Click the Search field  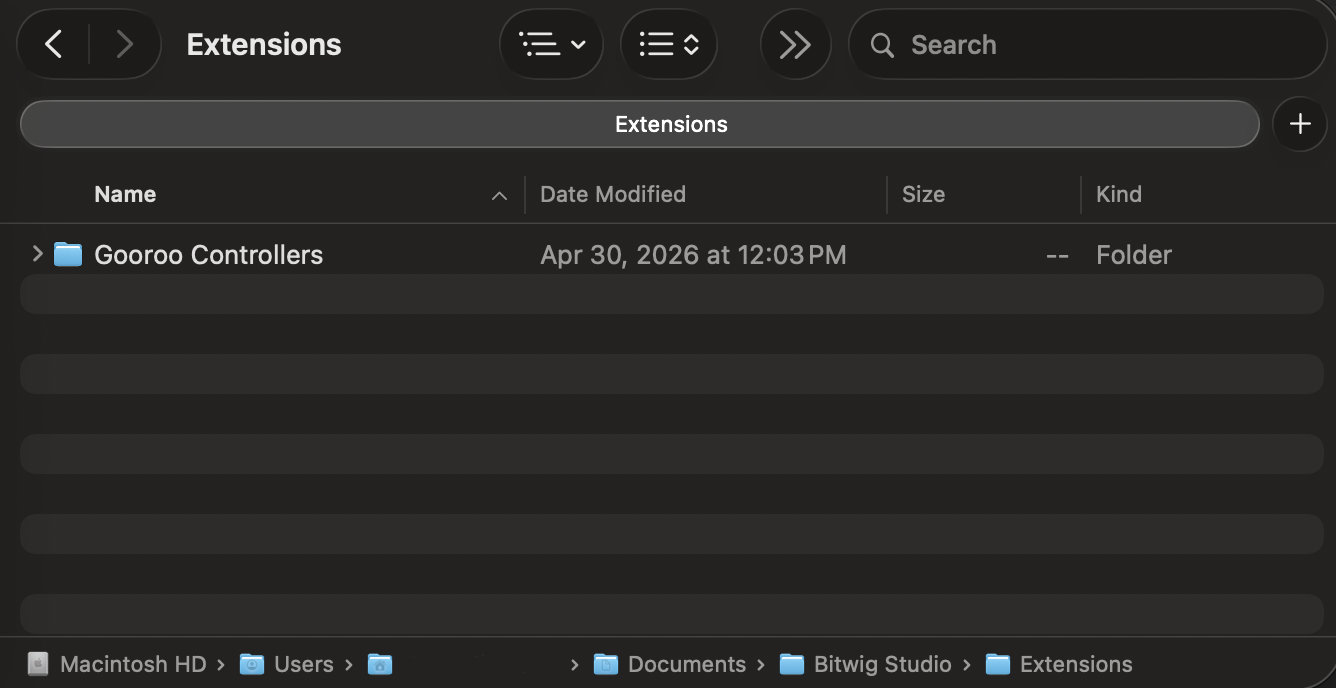pyautogui.click(x=1087, y=44)
